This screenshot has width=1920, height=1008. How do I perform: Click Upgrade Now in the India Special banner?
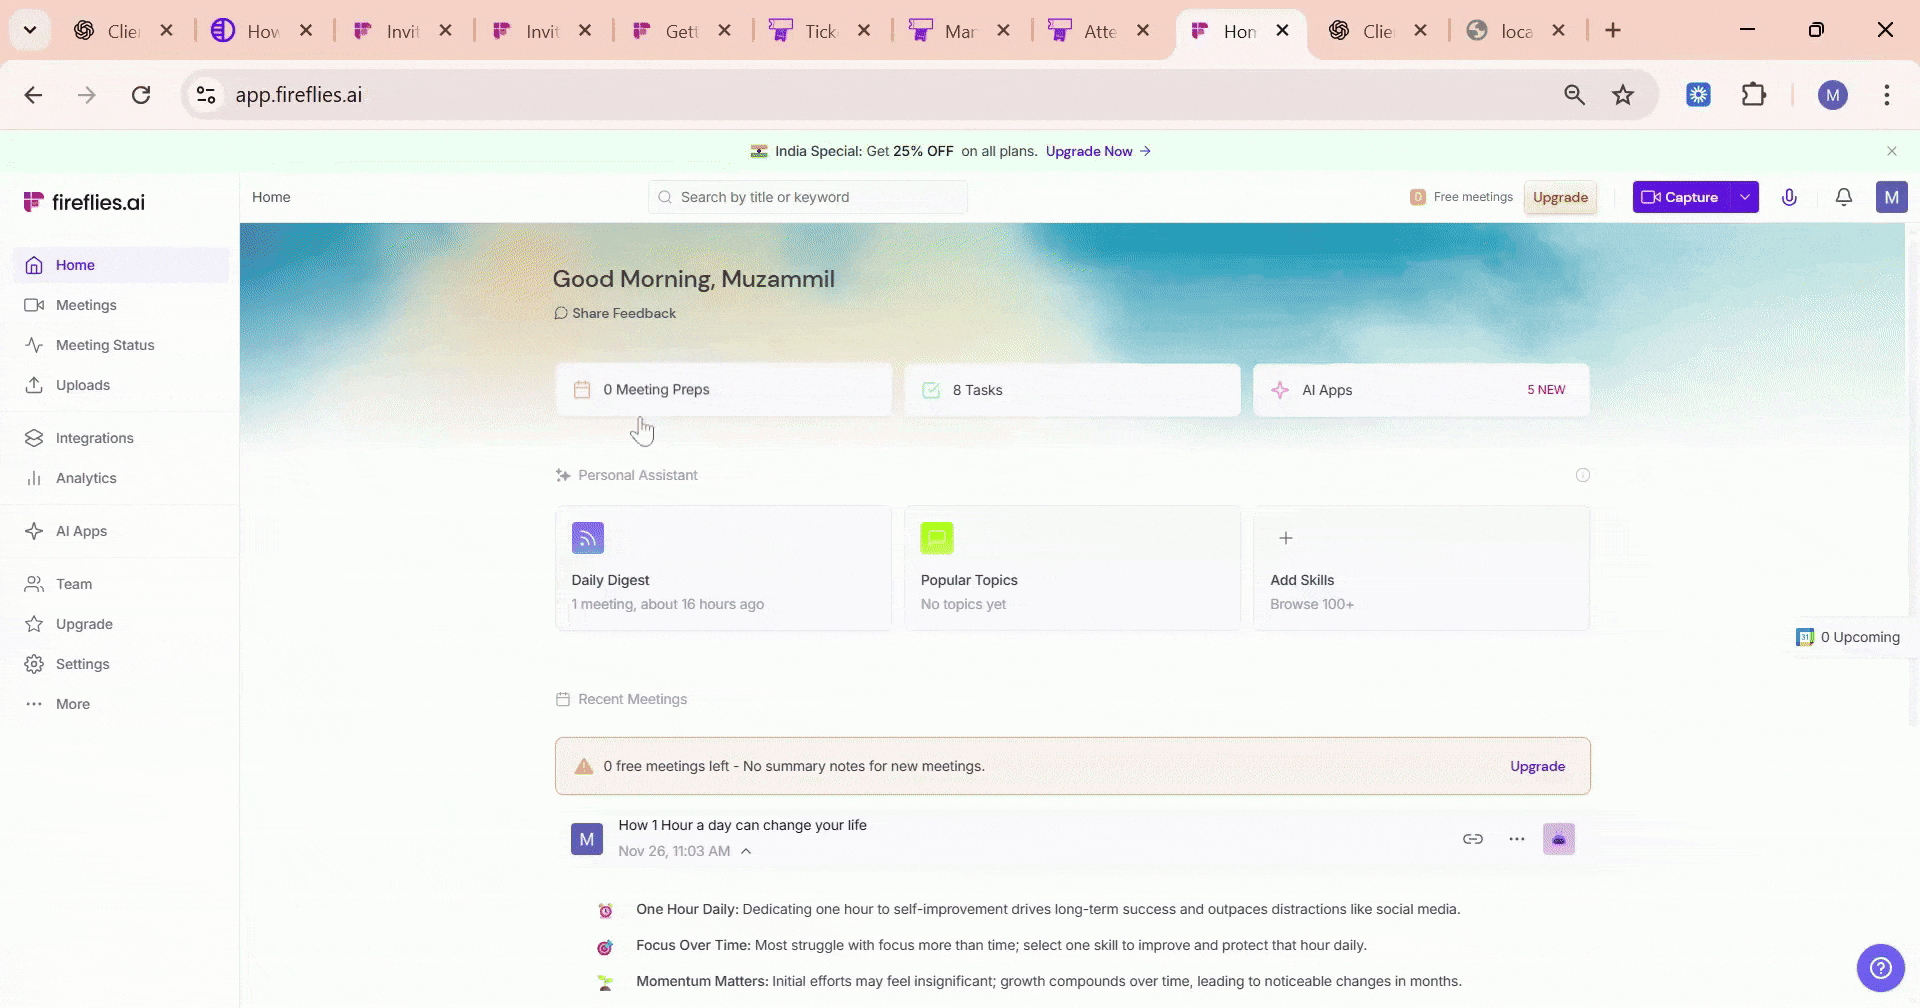tap(1090, 151)
